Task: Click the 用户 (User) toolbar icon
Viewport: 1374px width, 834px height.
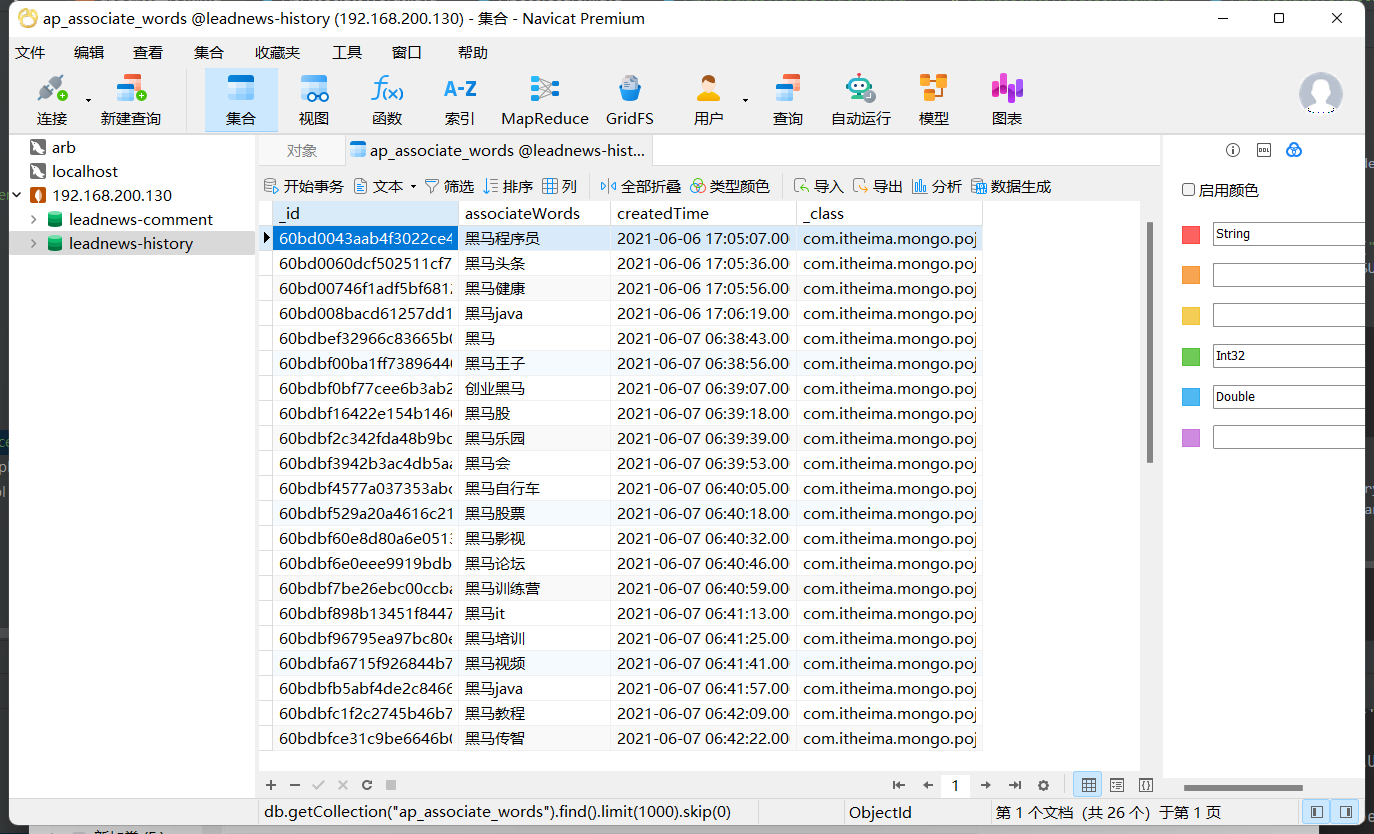Action: click(708, 100)
